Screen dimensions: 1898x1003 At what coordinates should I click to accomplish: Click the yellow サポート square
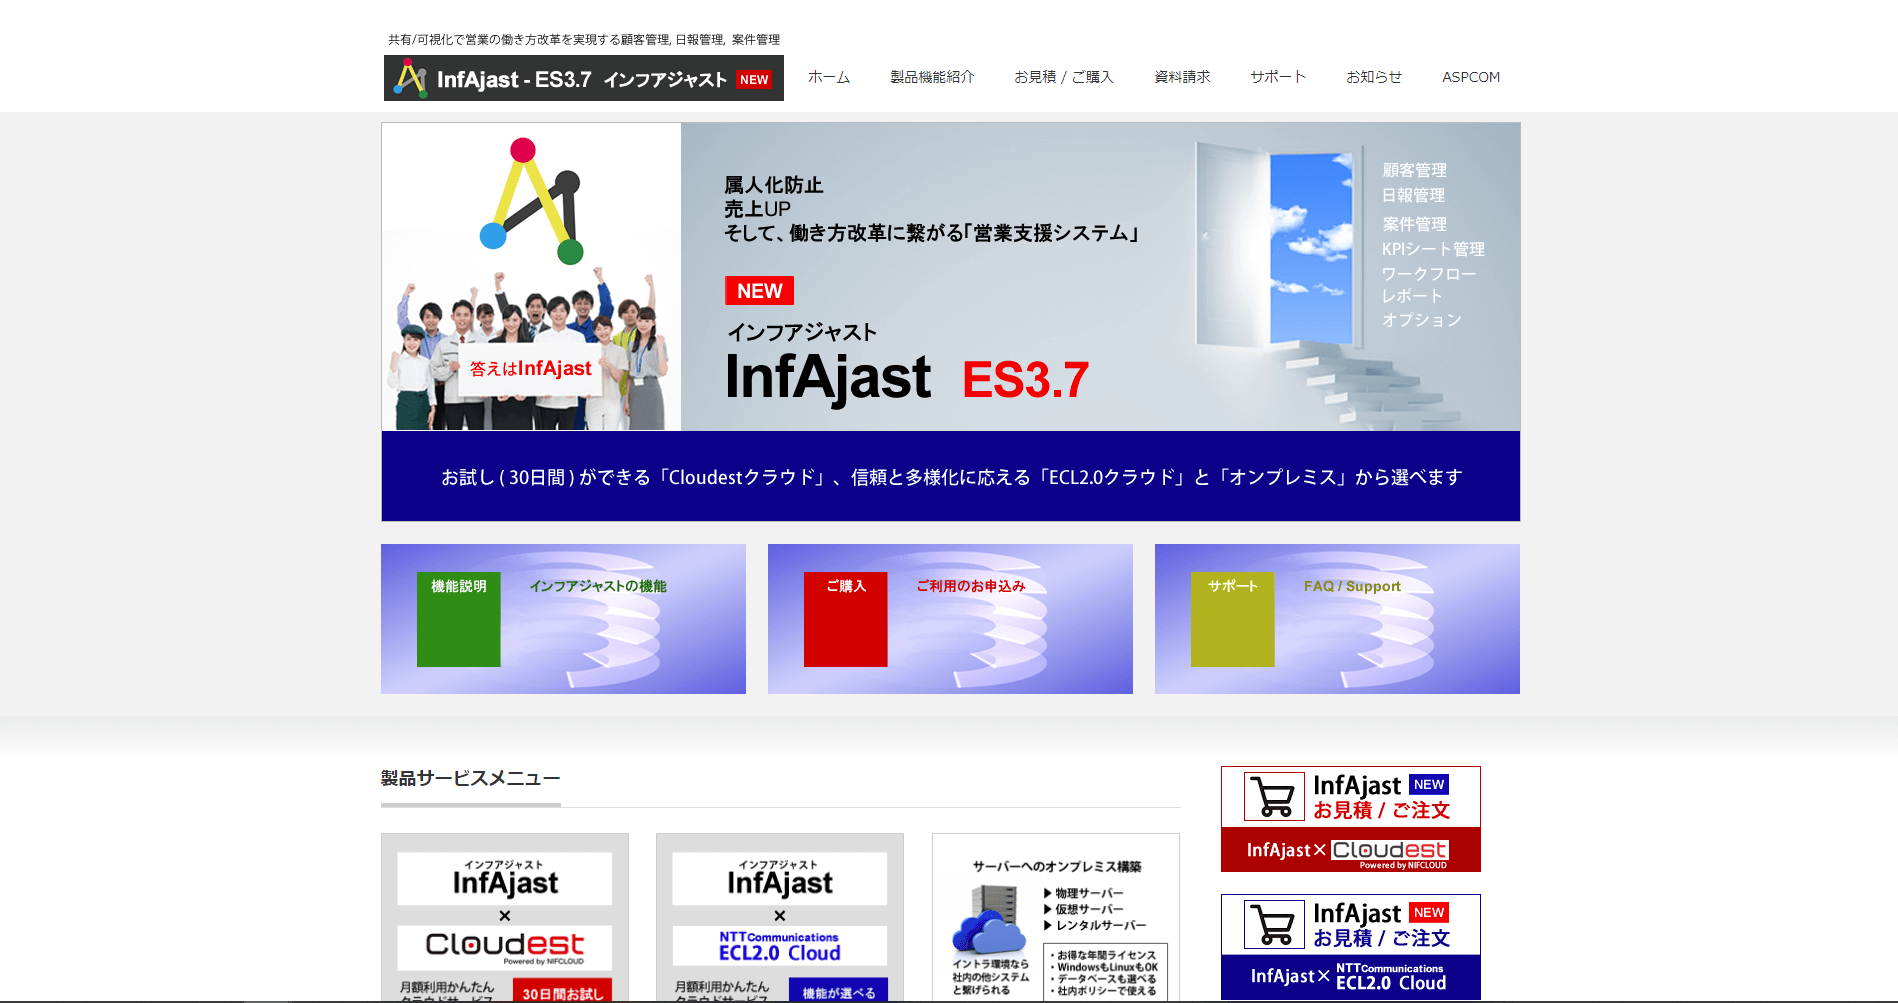click(1232, 619)
